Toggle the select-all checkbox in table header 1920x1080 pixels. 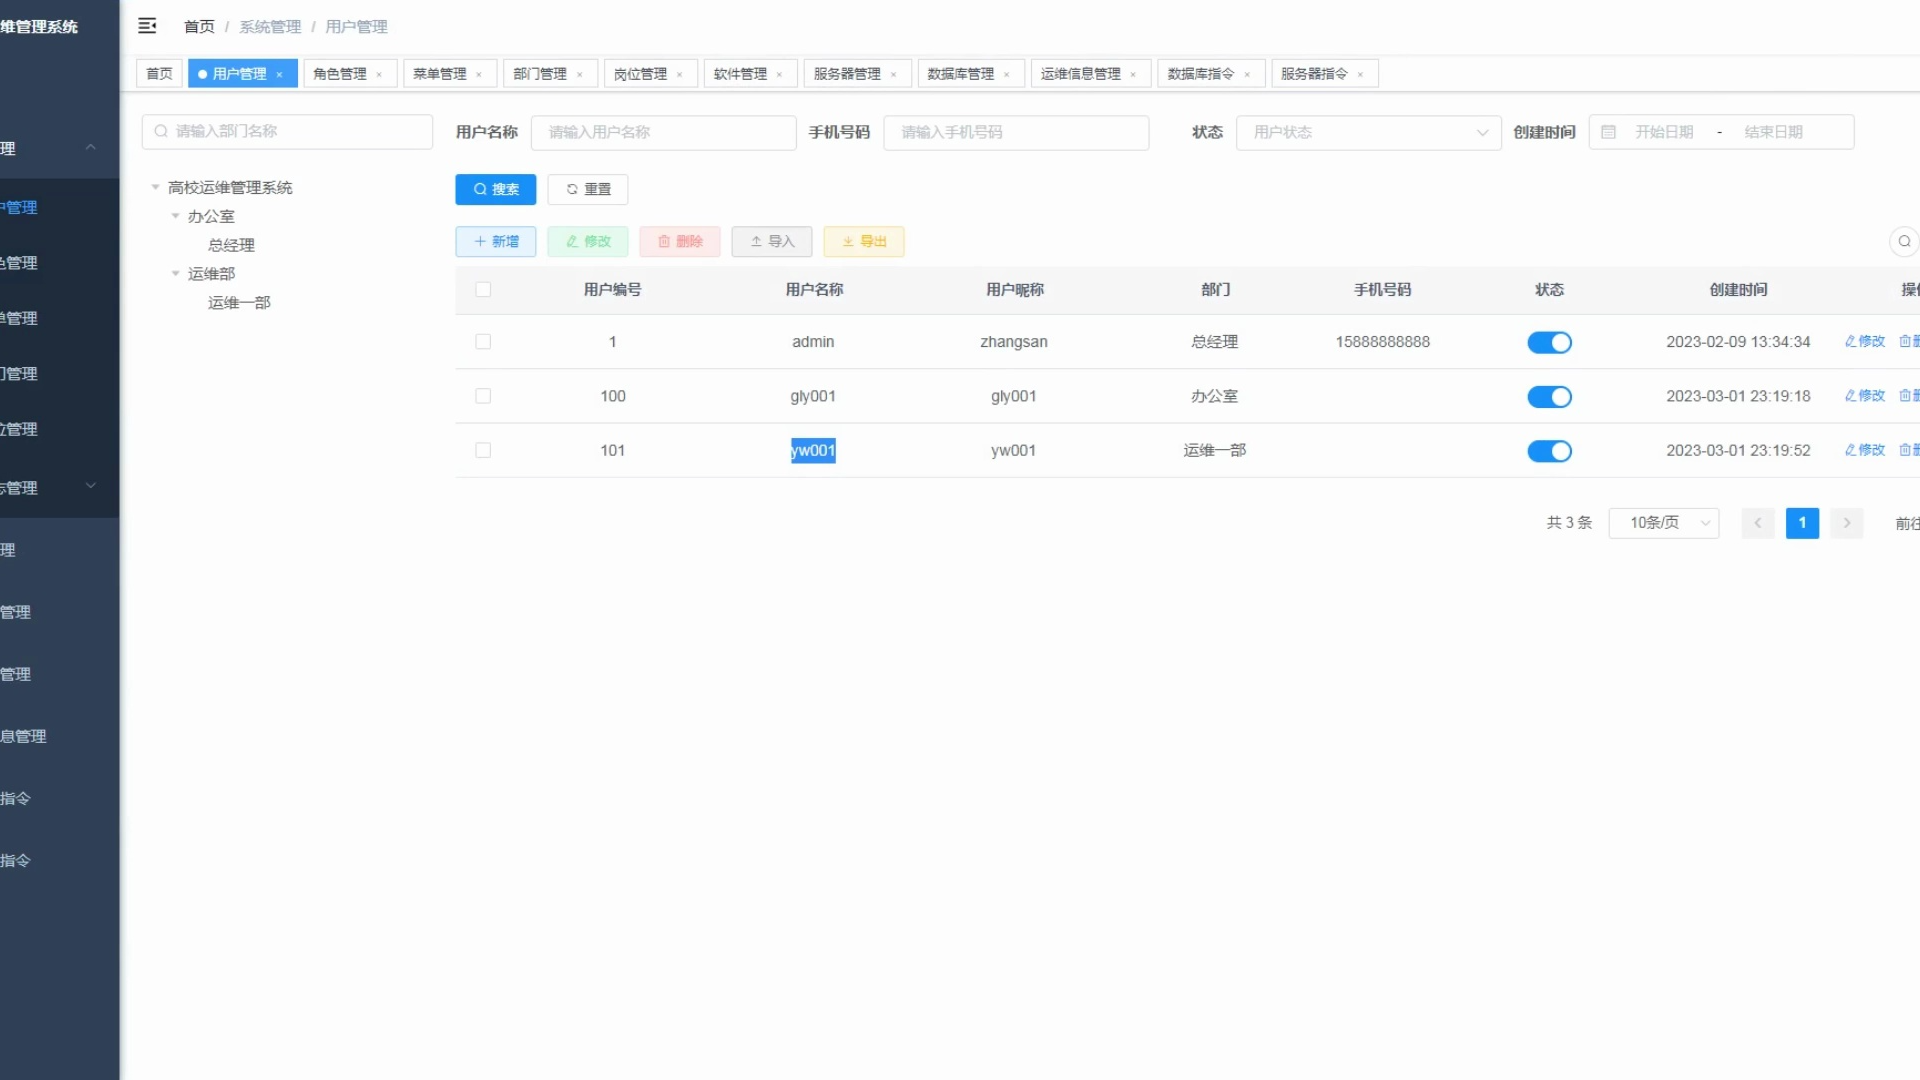tap(483, 290)
